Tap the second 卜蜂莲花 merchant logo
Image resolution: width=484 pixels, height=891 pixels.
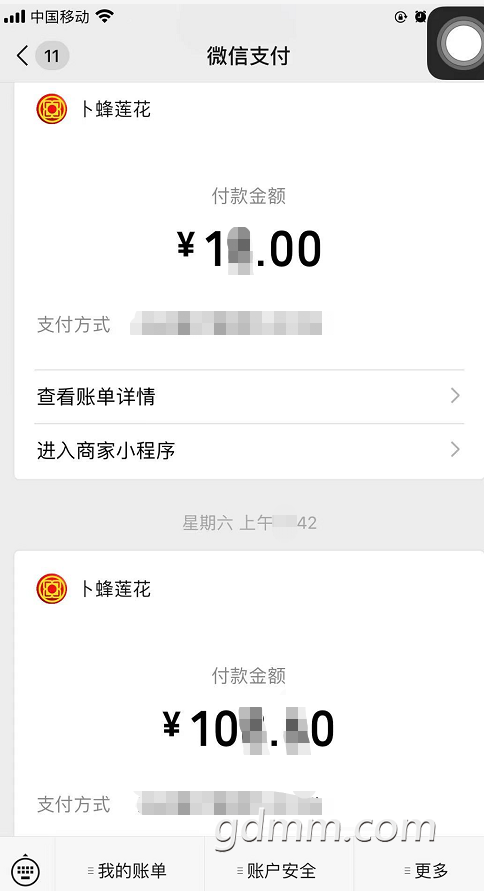pos(52,588)
